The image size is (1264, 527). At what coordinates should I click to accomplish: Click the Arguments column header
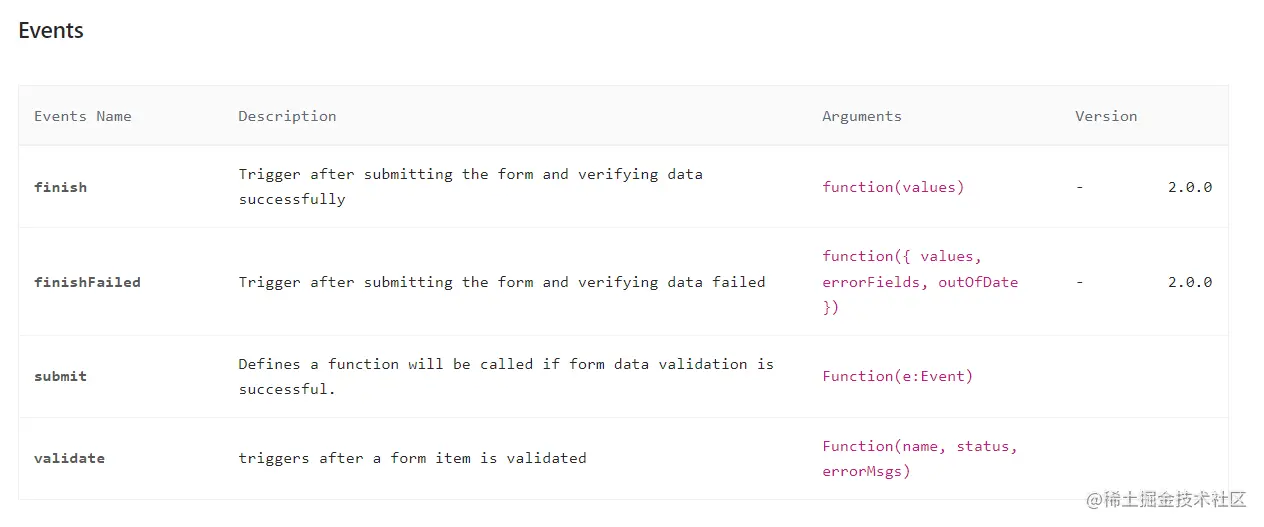(862, 116)
